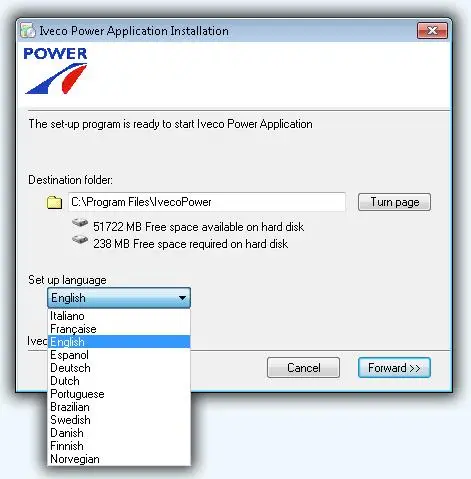Click the Iveco Power logo image
This screenshot has width=471, height=479.
(56, 70)
